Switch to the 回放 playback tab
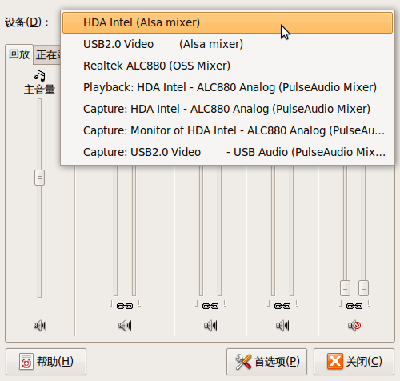 (19, 54)
